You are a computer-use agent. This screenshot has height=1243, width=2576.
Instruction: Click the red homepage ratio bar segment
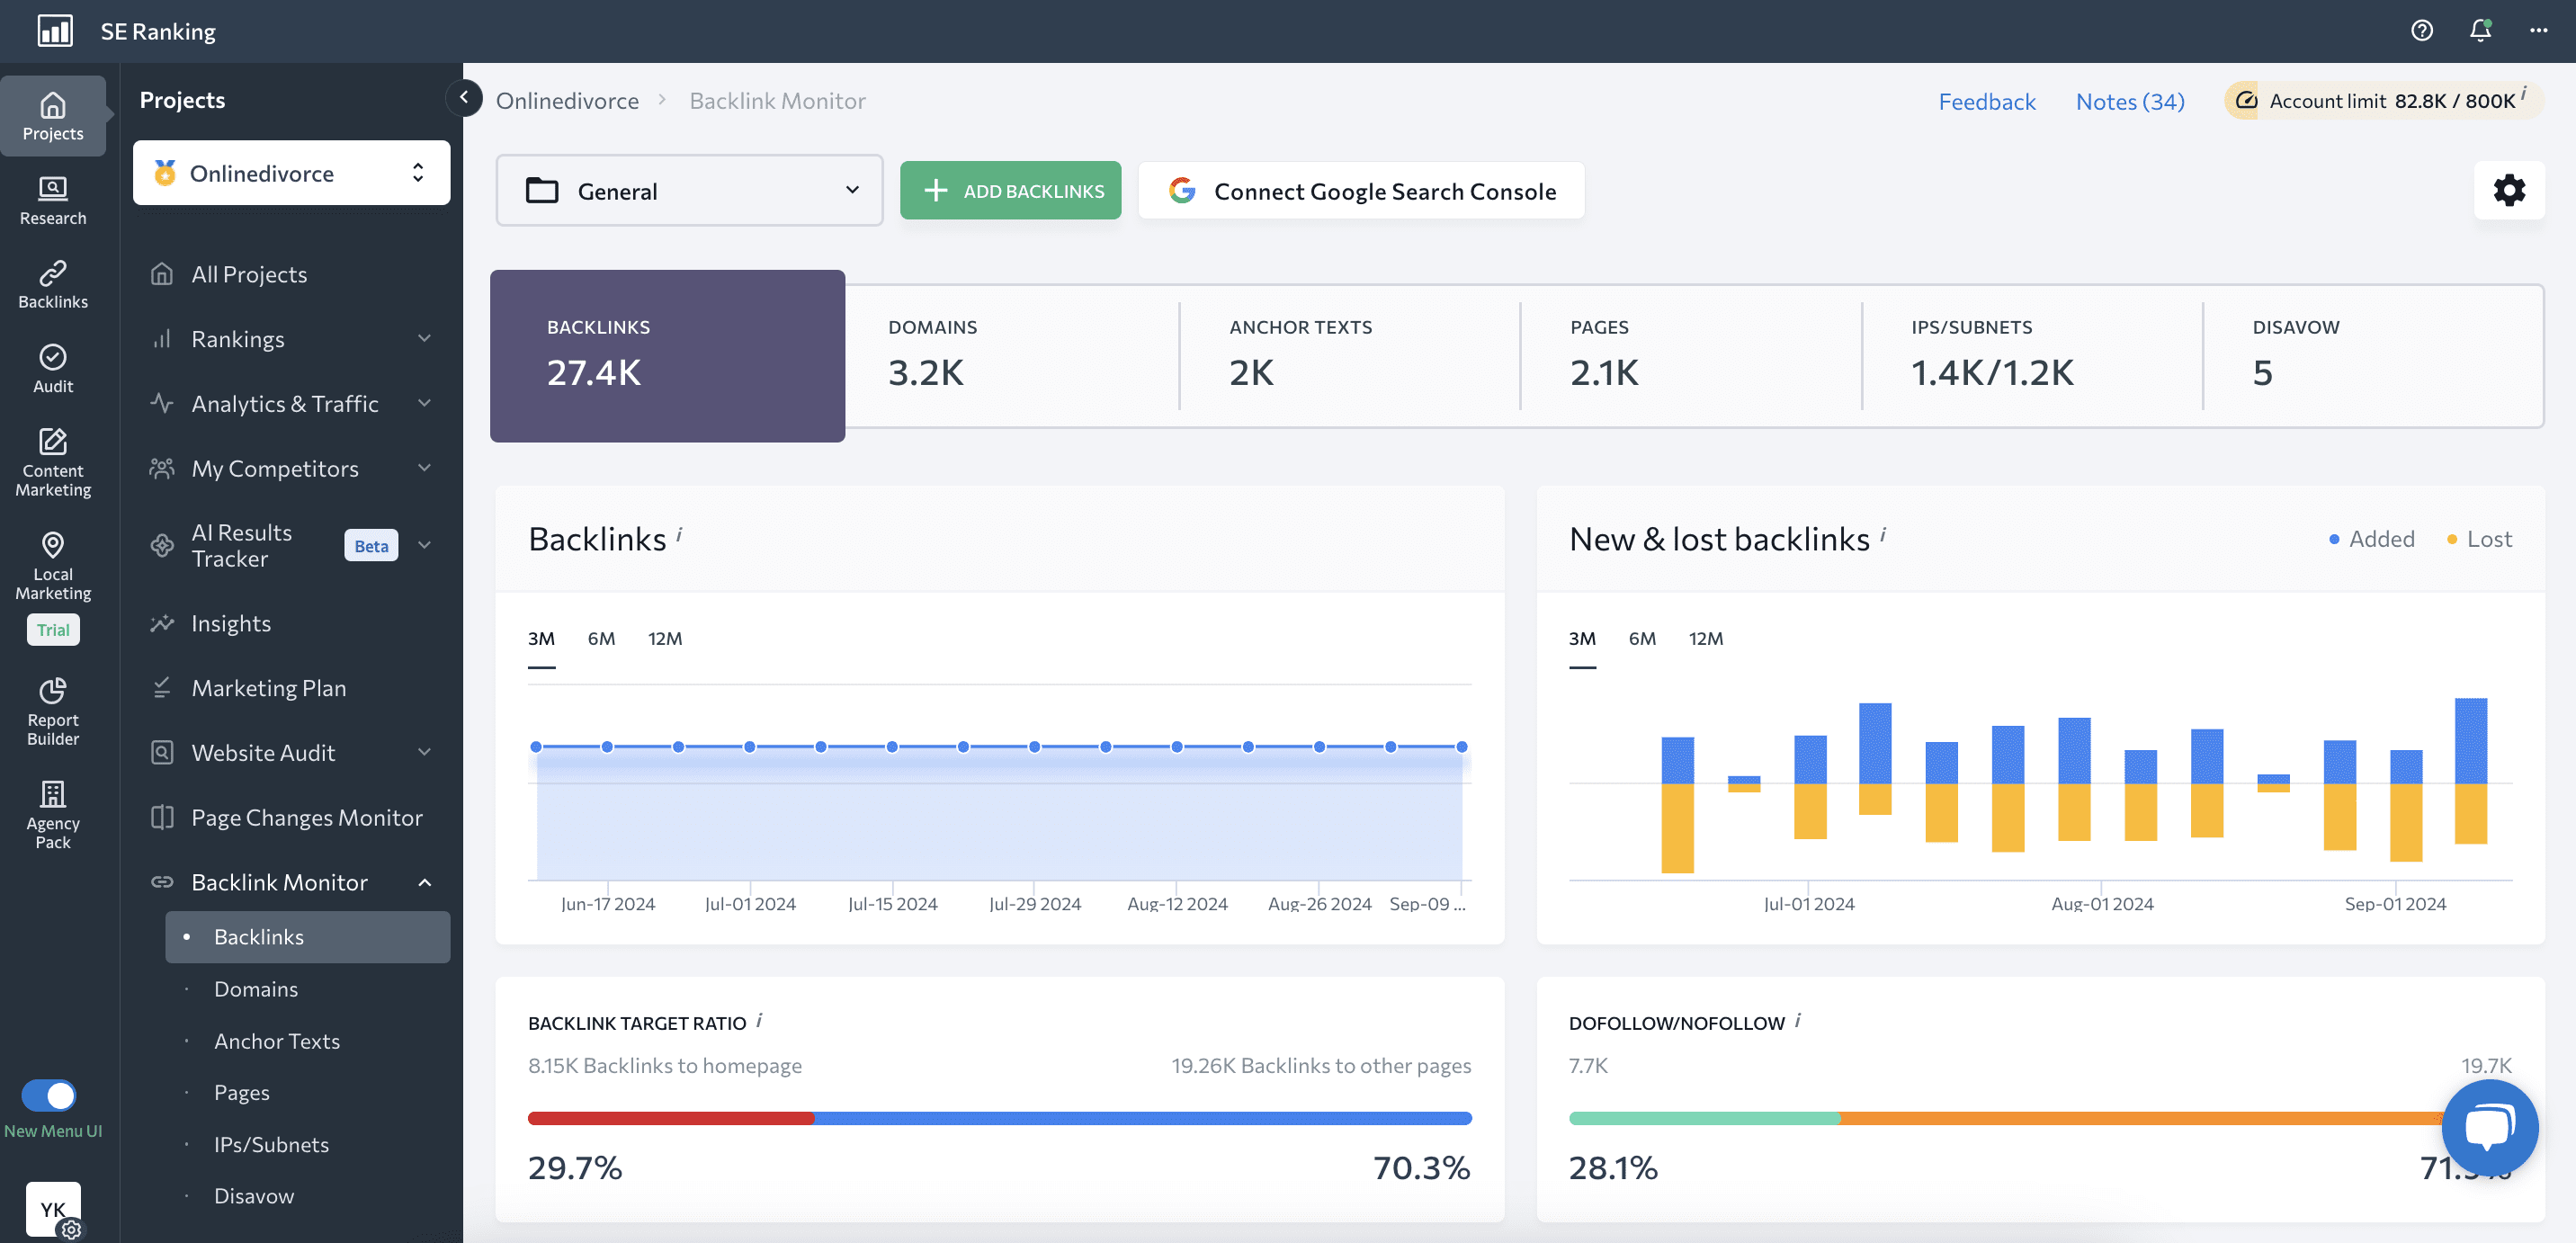coord(671,1118)
